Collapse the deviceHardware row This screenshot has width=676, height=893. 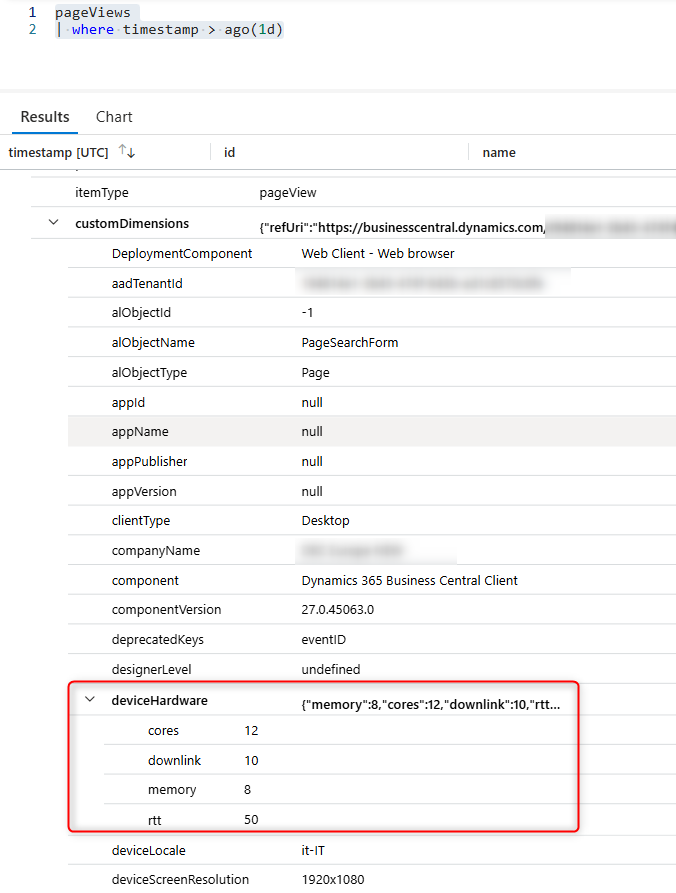90,701
